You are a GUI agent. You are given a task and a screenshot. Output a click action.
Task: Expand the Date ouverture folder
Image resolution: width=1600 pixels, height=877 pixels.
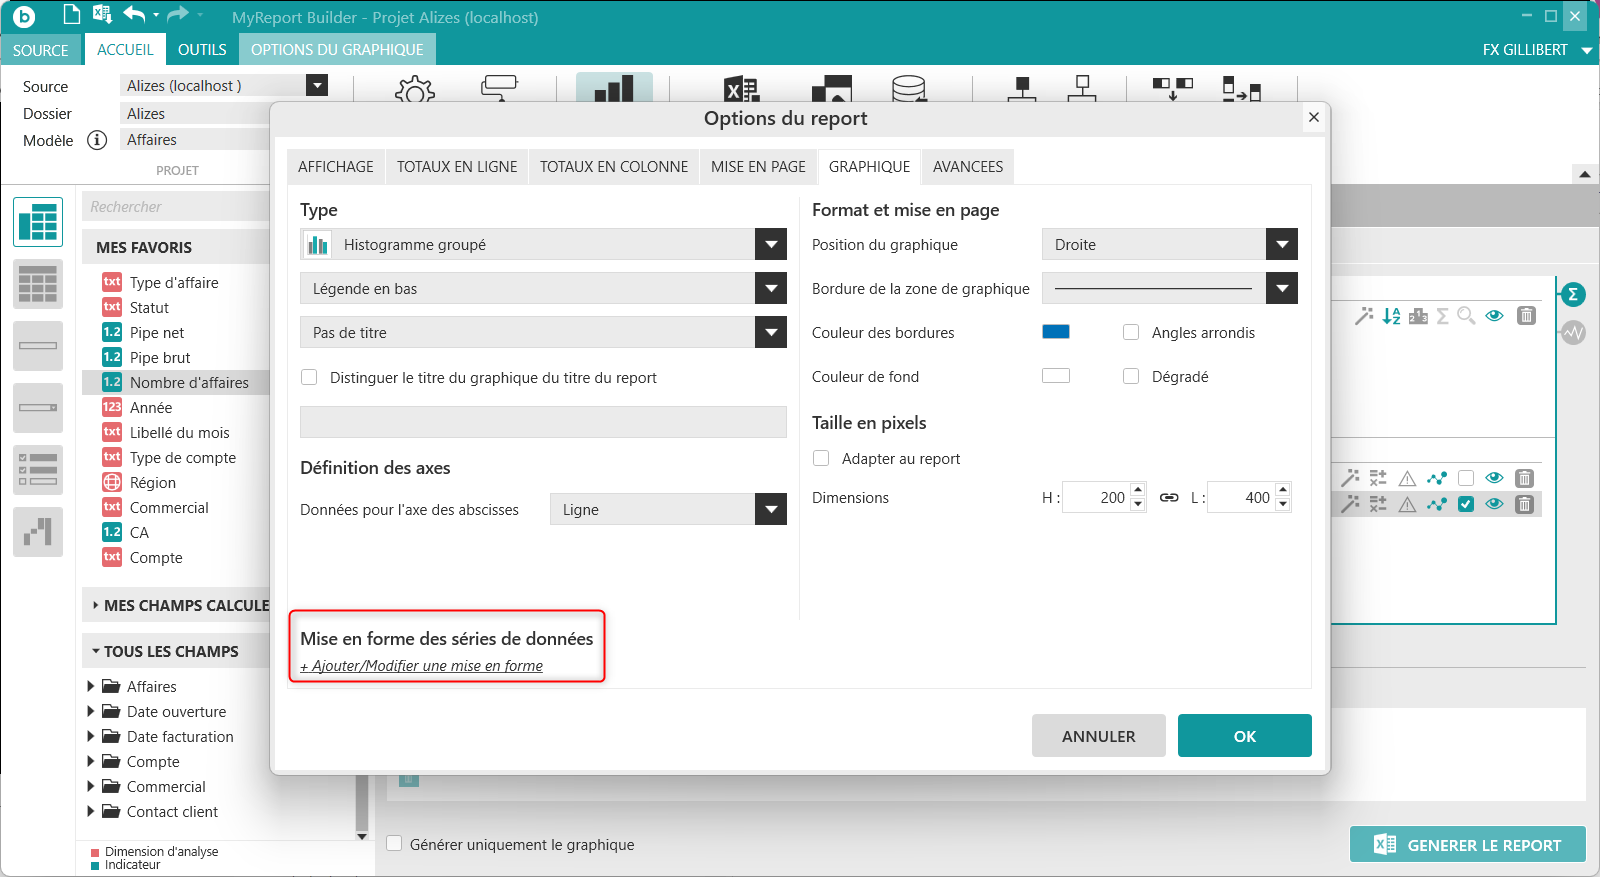tap(91, 711)
